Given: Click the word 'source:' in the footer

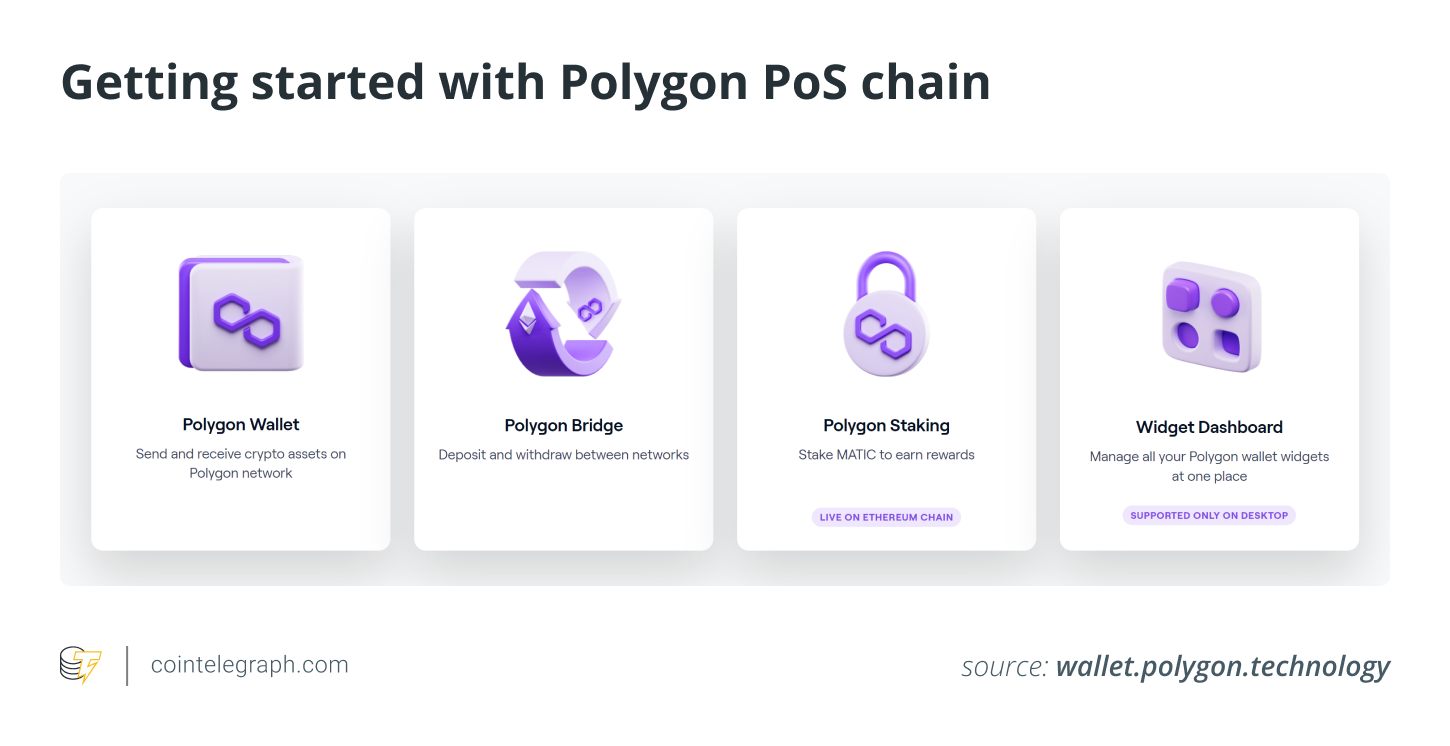Looking at the screenshot, I should [x=1004, y=667].
